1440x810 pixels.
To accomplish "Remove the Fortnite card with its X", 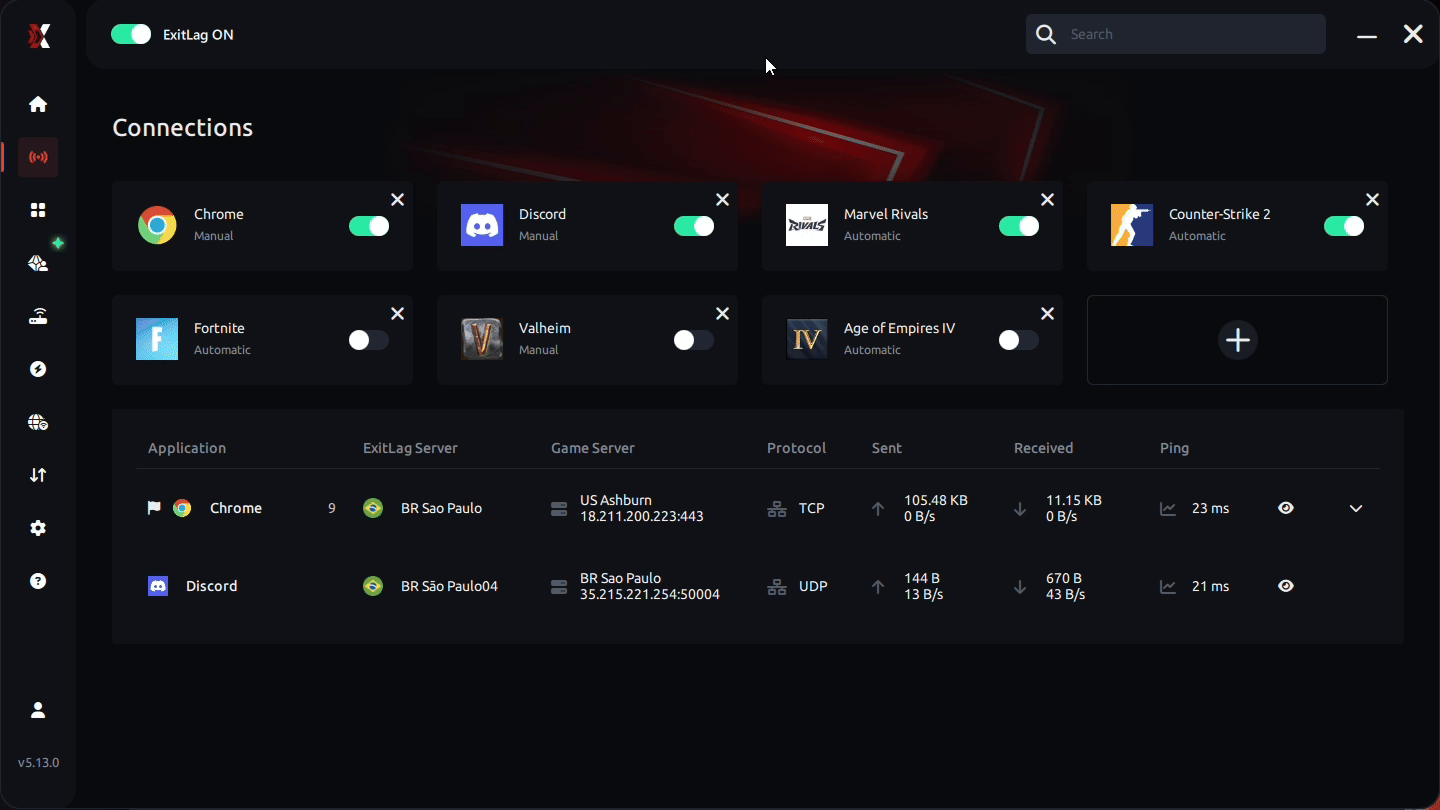I will click(x=397, y=314).
